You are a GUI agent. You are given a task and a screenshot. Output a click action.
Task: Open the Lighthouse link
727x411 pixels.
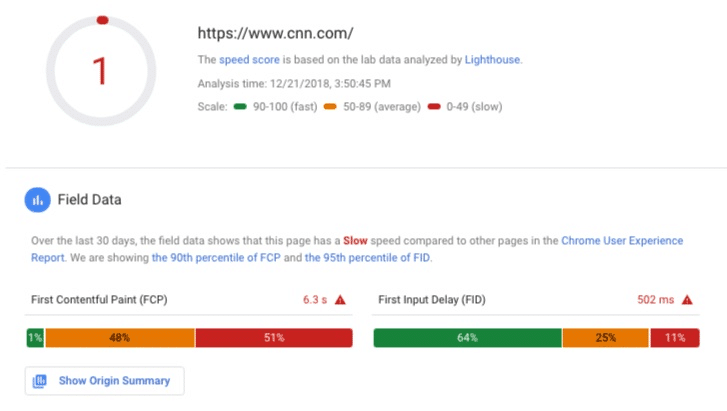point(492,60)
